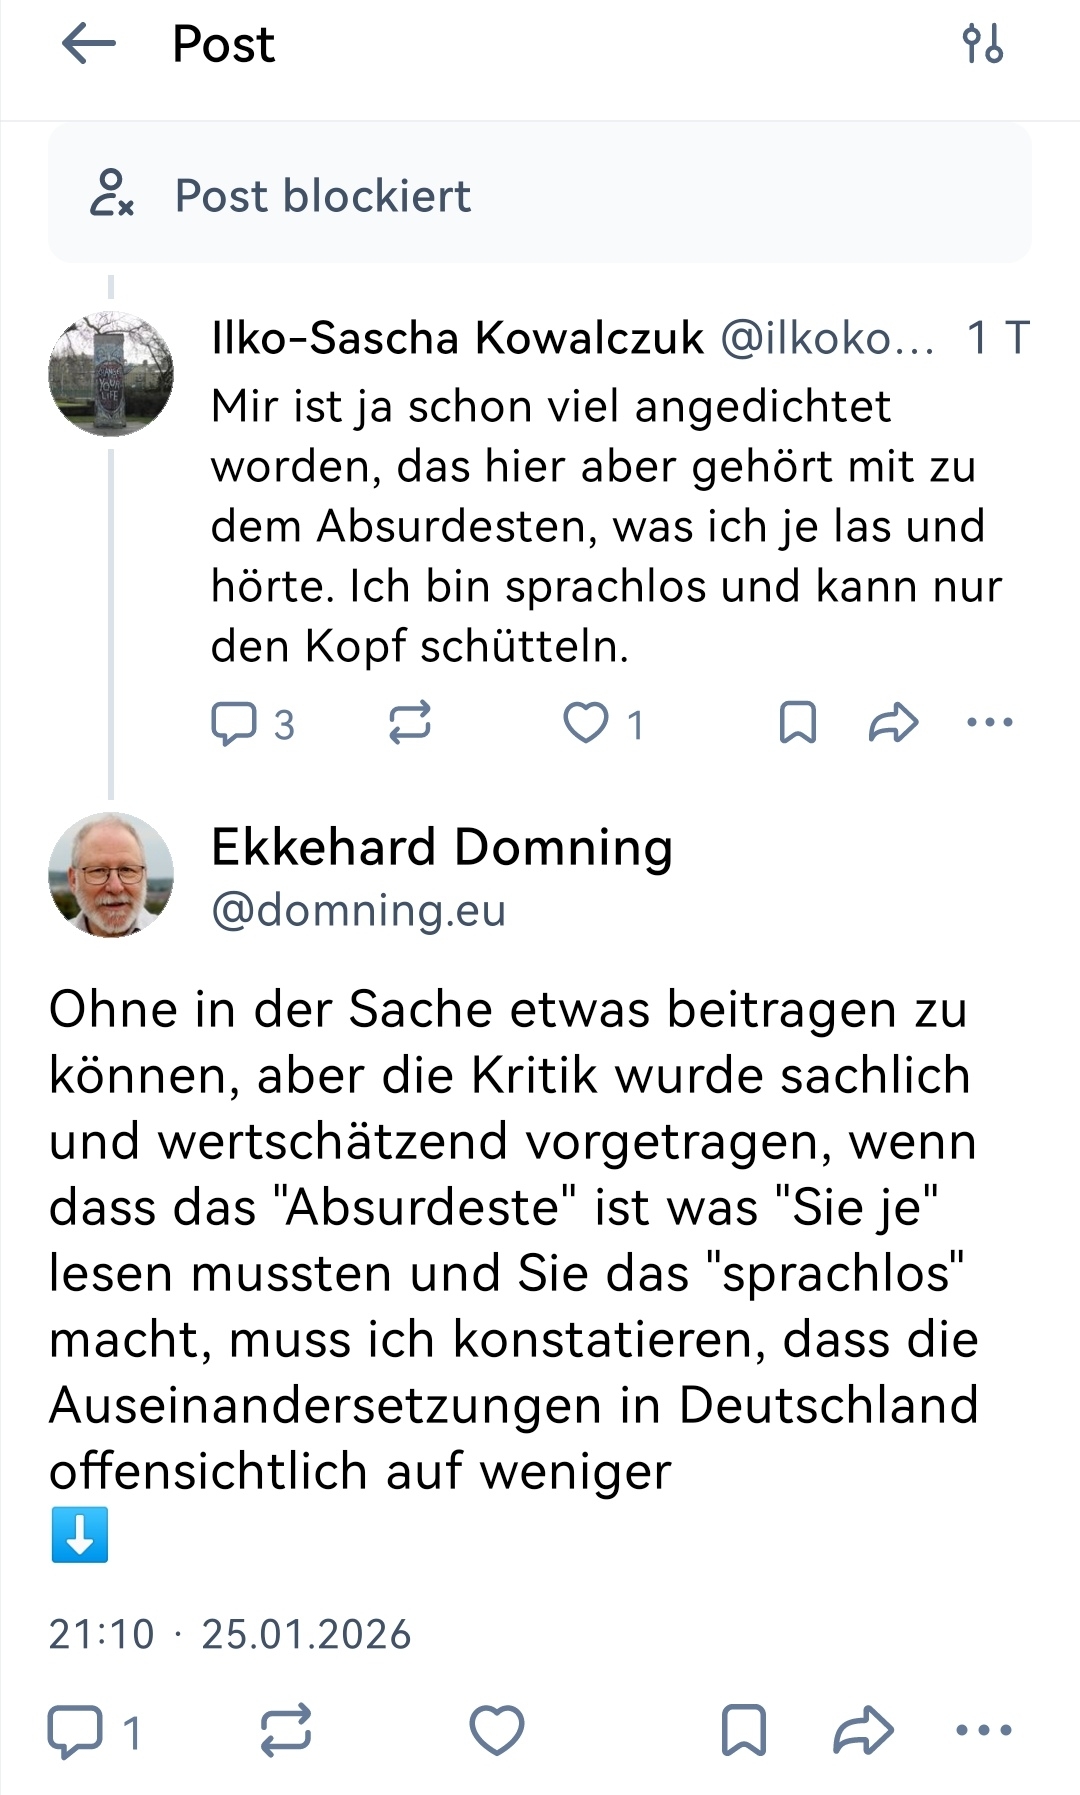Reply to Ekkehard Domning's post
Viewport: 1080px width, 1795px height.
pyautogui.click(x=76, y=1731)
